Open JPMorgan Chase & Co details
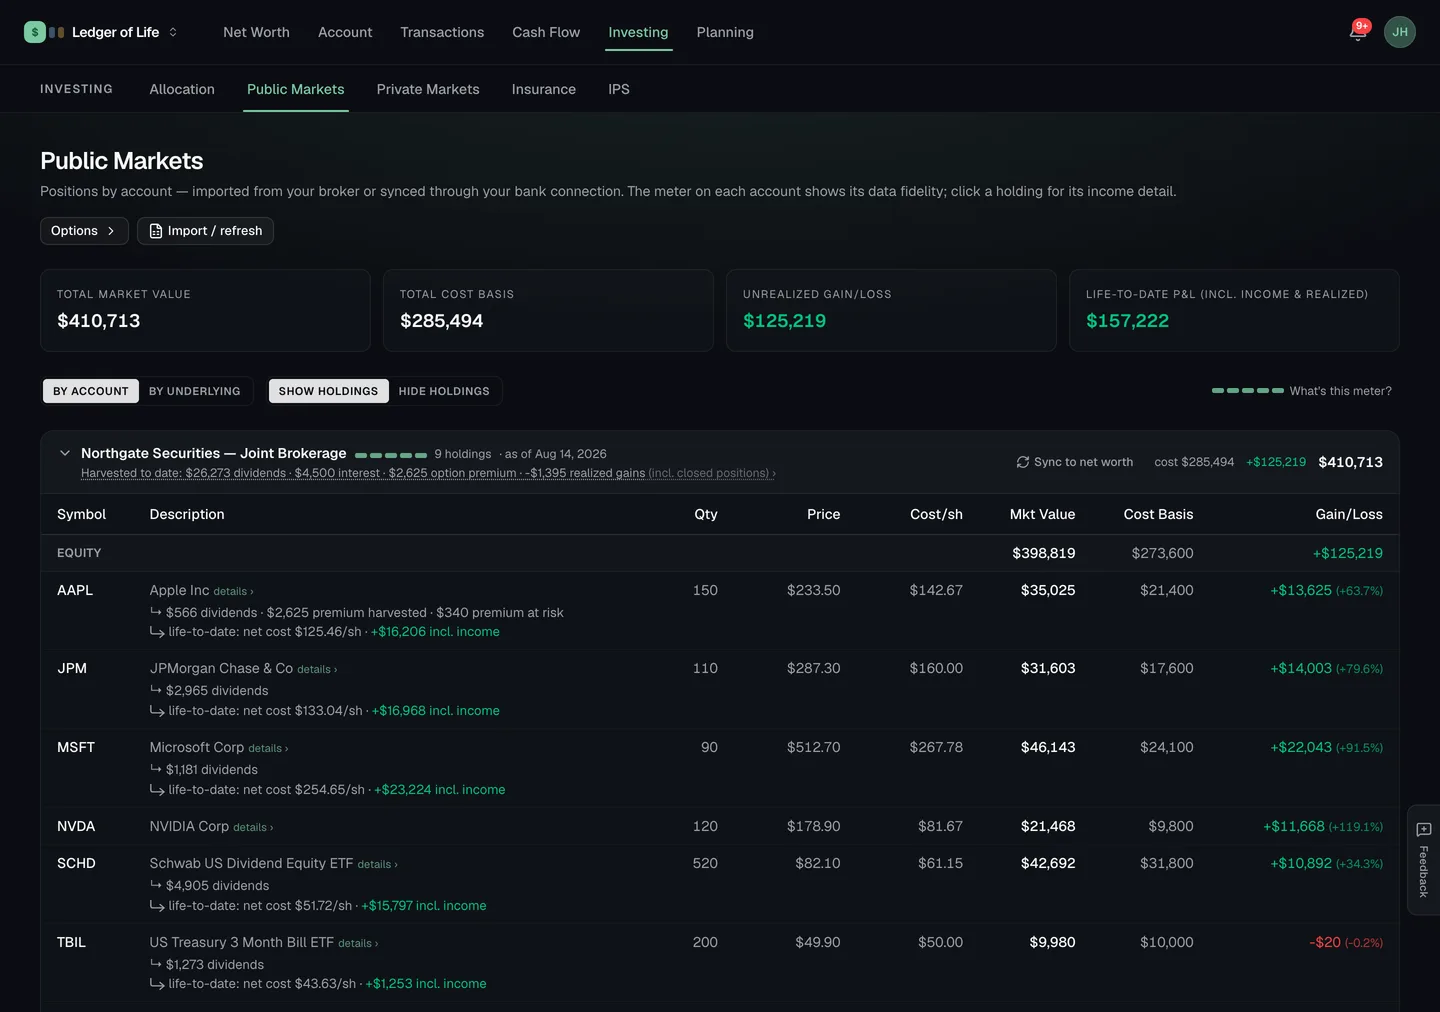 tap(317, 669)
